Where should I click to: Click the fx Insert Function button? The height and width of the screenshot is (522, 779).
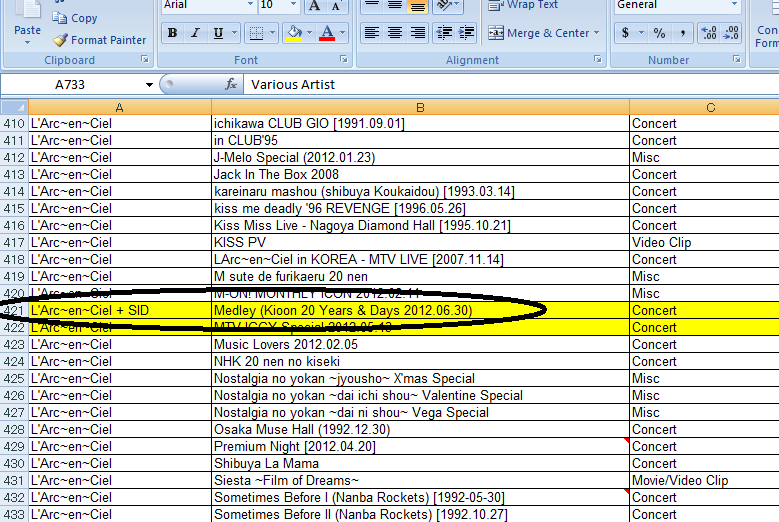click(x=231, y=84)
